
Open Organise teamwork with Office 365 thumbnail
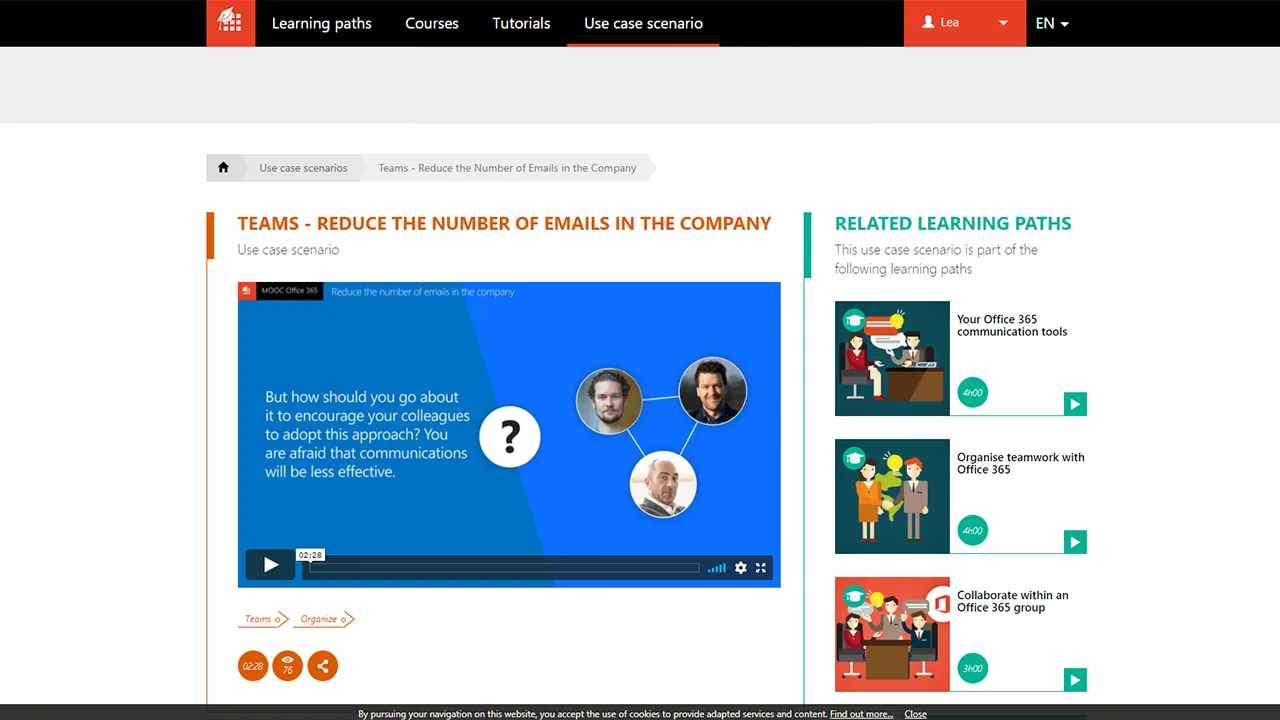tap(892, 496)
